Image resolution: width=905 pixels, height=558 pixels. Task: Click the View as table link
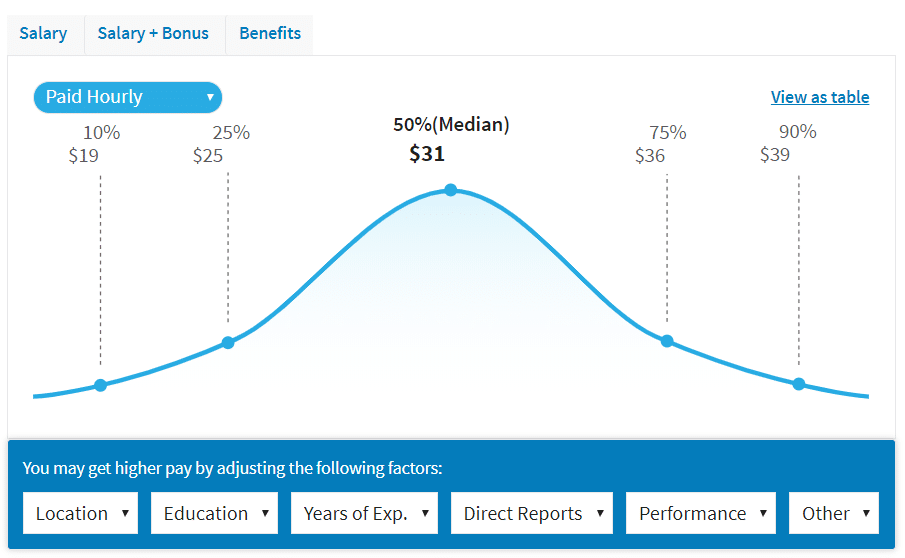click(819, 97)
